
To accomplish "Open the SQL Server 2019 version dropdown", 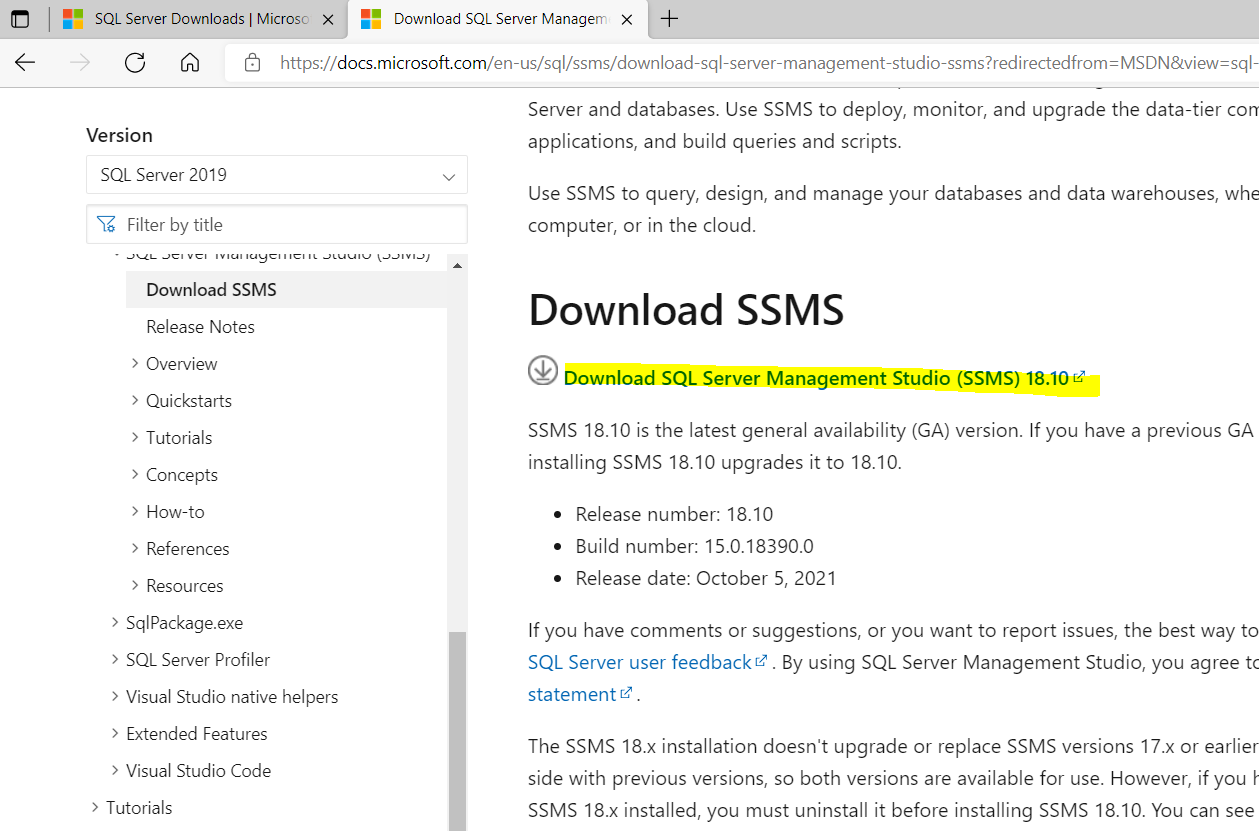I will point(277,175).
